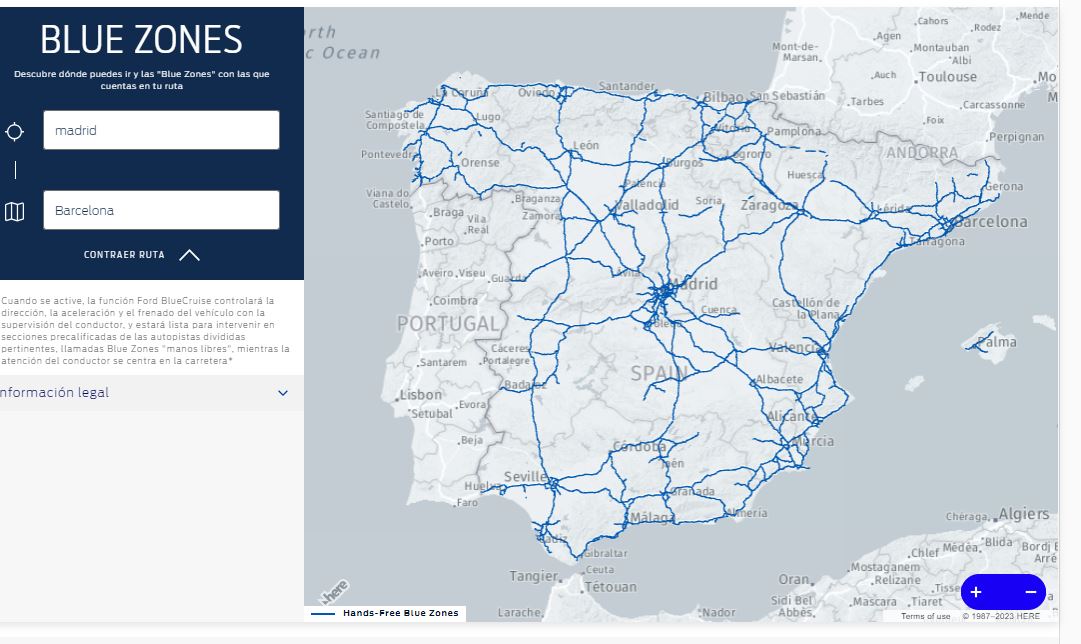1081x644 pixels.
Task: Click the Hands-Free Blue Zones legend
Action: (385, 613)
